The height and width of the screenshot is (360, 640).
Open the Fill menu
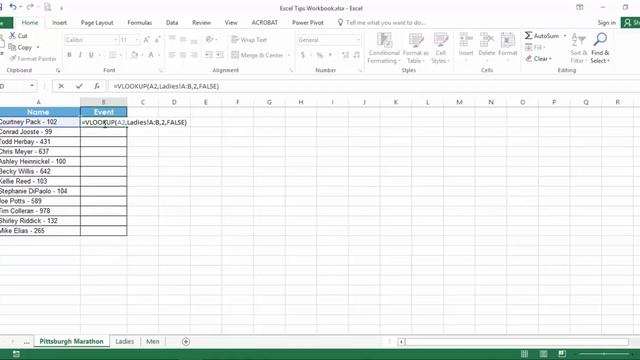[535, 47]
